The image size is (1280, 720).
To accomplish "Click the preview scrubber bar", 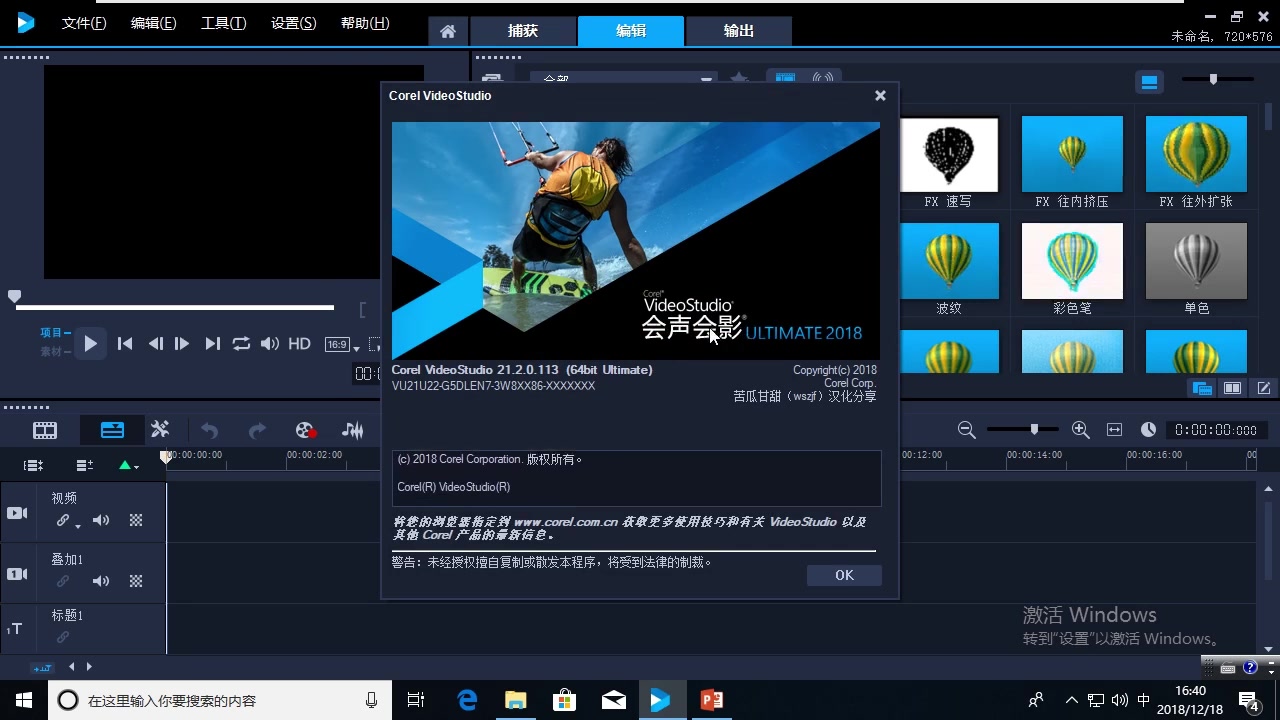I will pos(174,307).
